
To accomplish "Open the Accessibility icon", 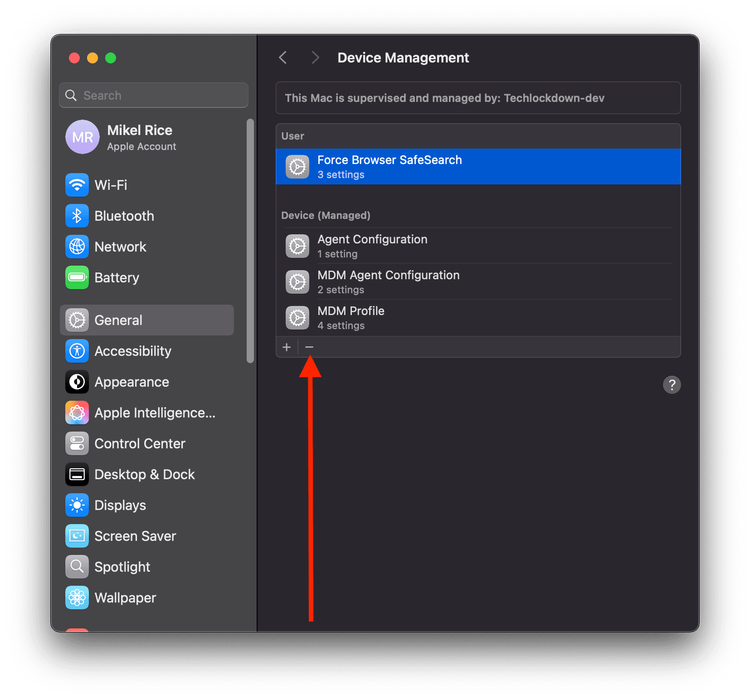I will point(77,351).
